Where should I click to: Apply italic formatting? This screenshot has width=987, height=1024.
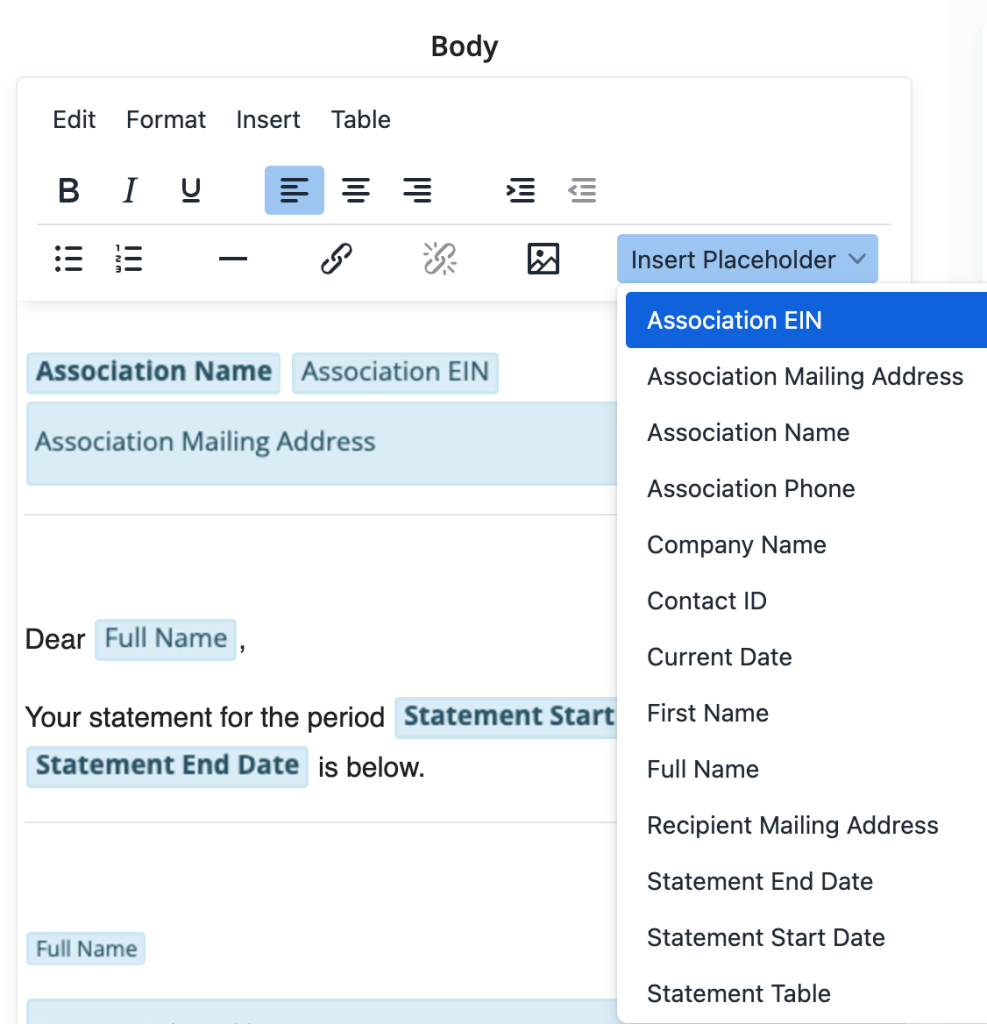coord(129,190)
